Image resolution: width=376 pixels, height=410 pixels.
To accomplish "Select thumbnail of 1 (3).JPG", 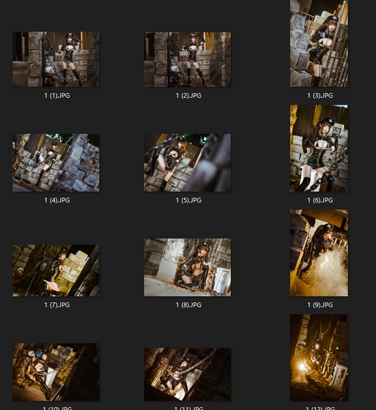I will [x=319, y=43].
